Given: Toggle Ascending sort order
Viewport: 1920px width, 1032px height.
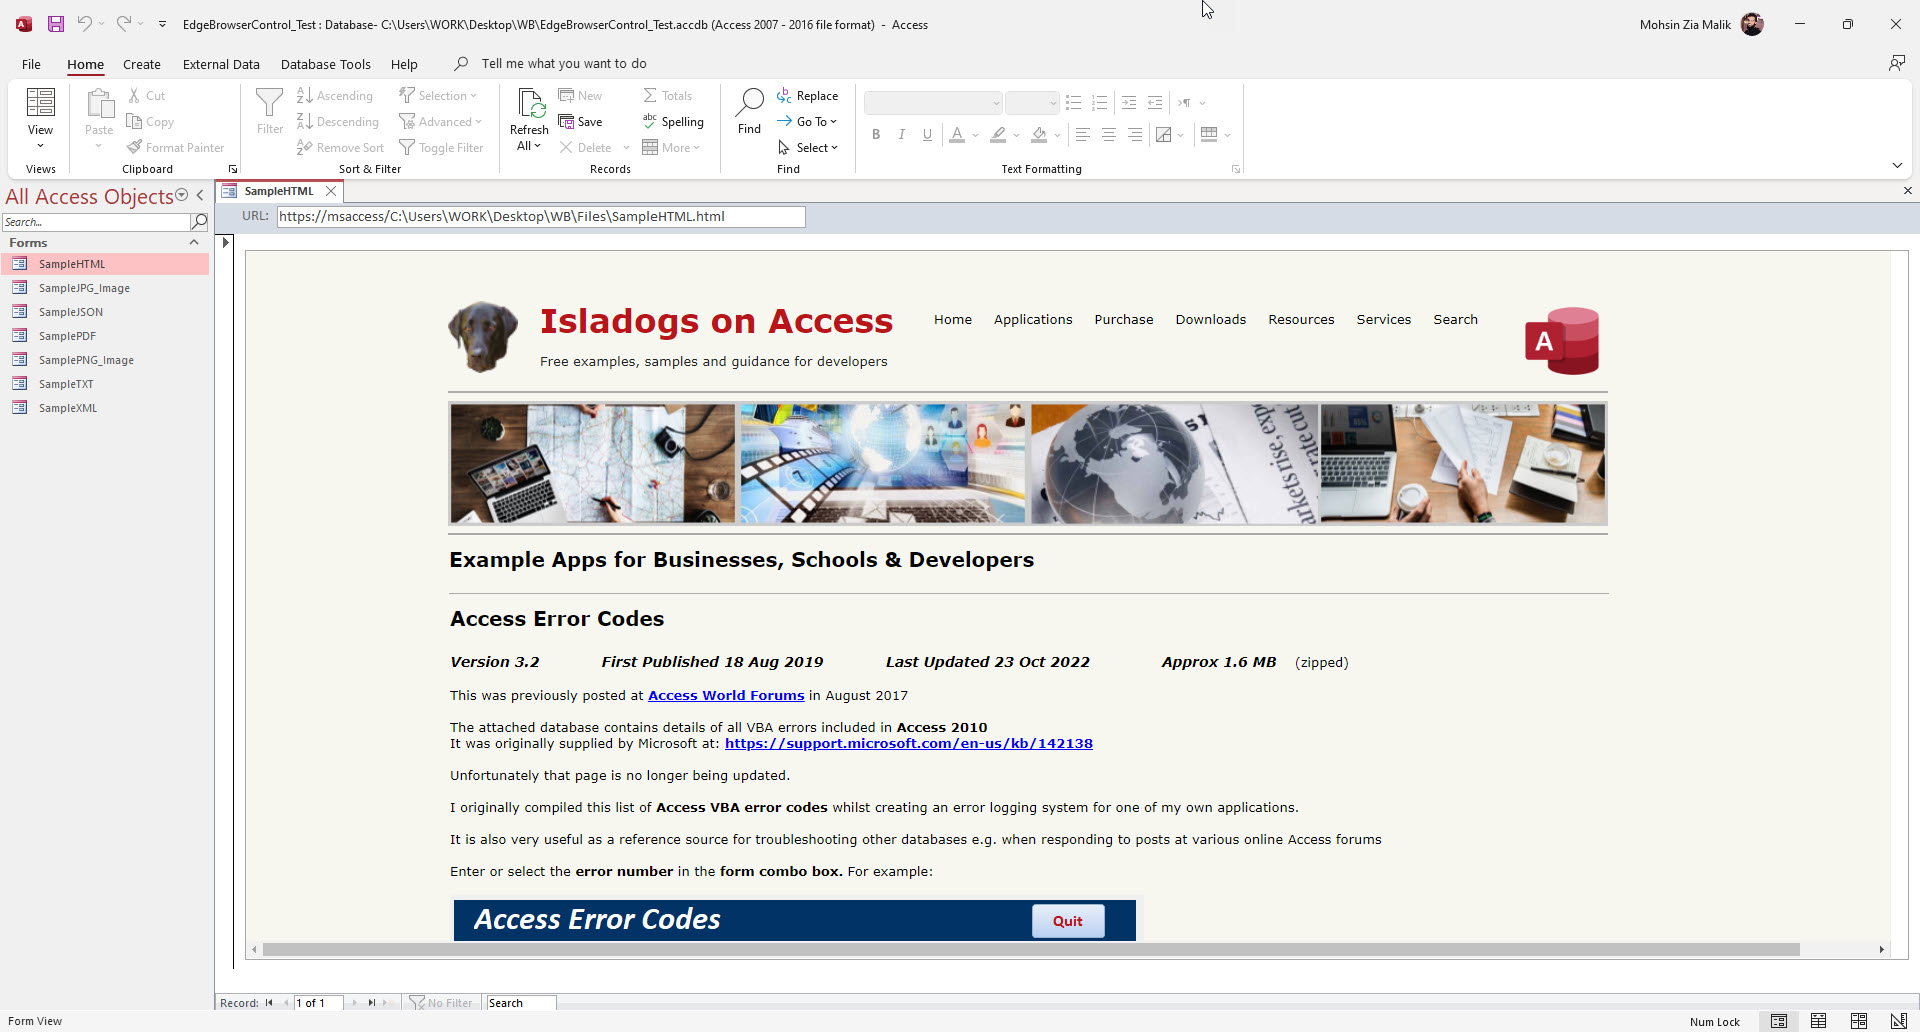Looking at the screenshot, I should pos(335,96).
